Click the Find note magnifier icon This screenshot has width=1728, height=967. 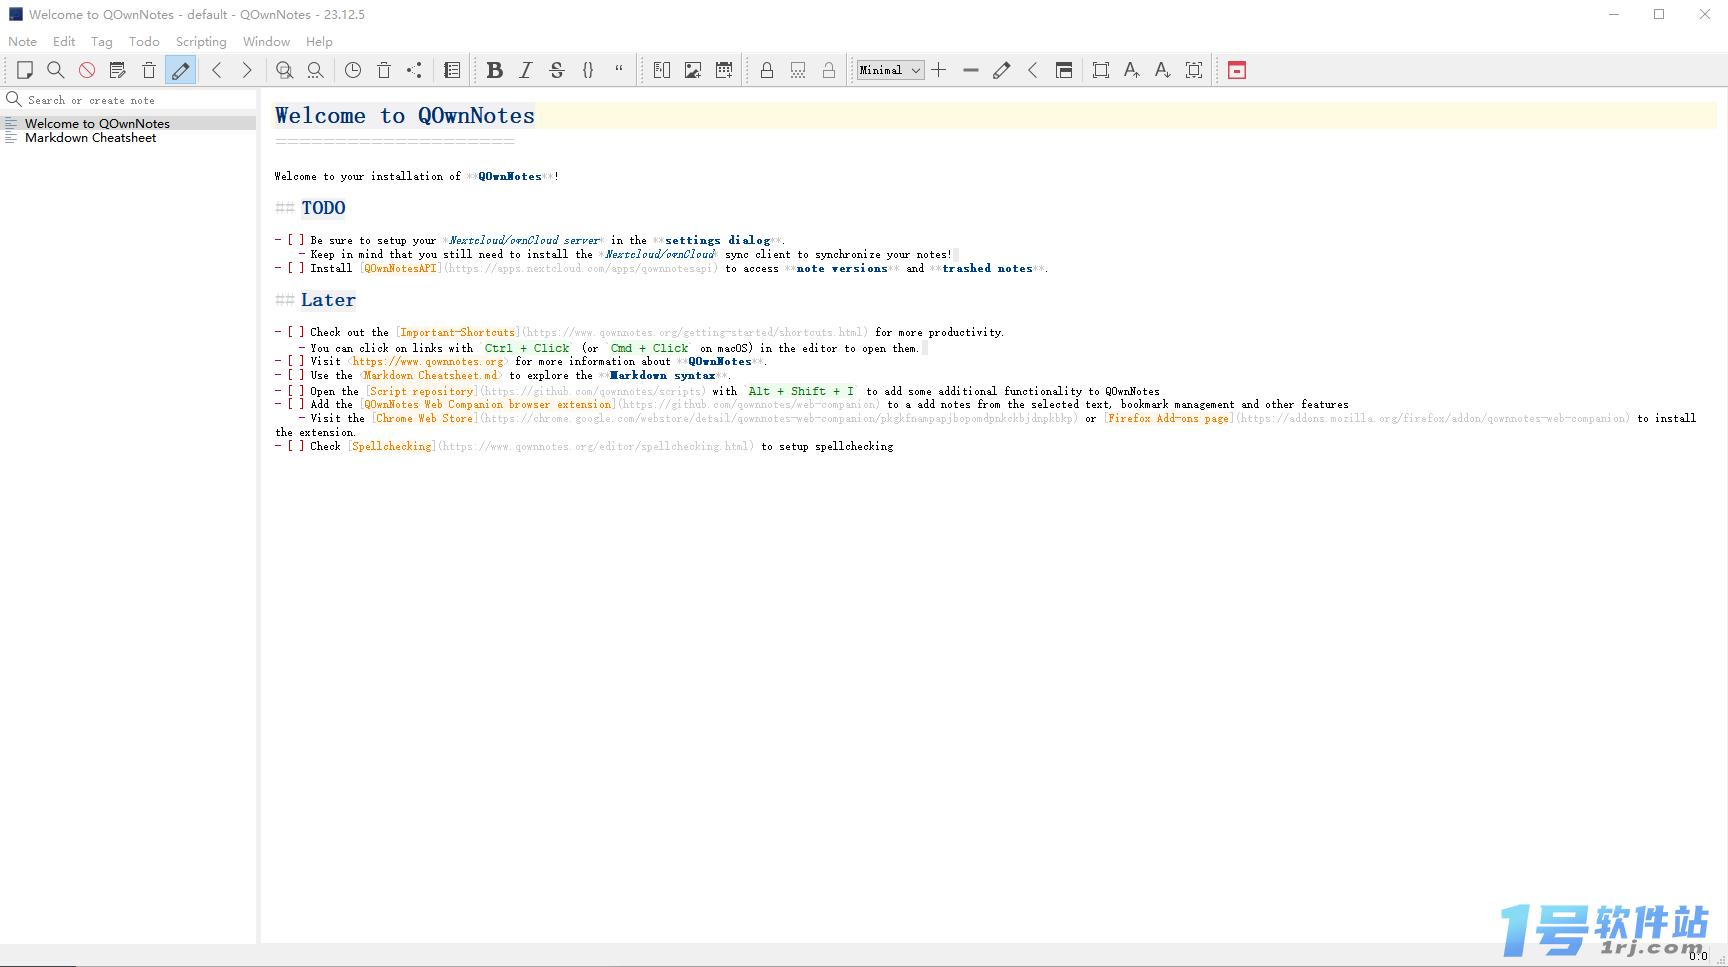coord(56,70)
